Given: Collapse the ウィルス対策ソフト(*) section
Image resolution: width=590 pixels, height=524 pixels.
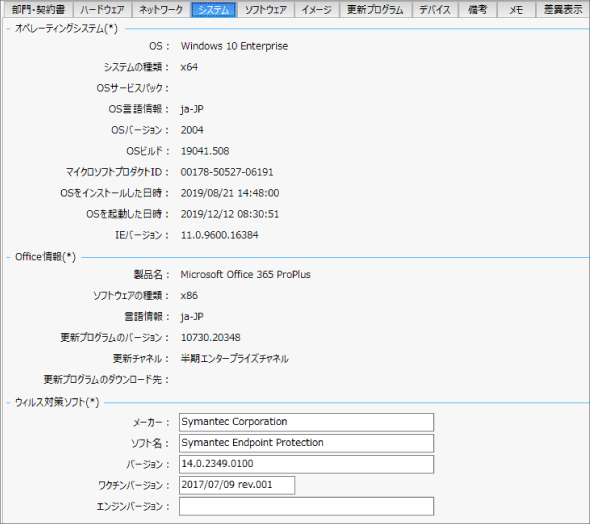Looking at the screenshot, I should pyautogui.click(x=8, y=403).
